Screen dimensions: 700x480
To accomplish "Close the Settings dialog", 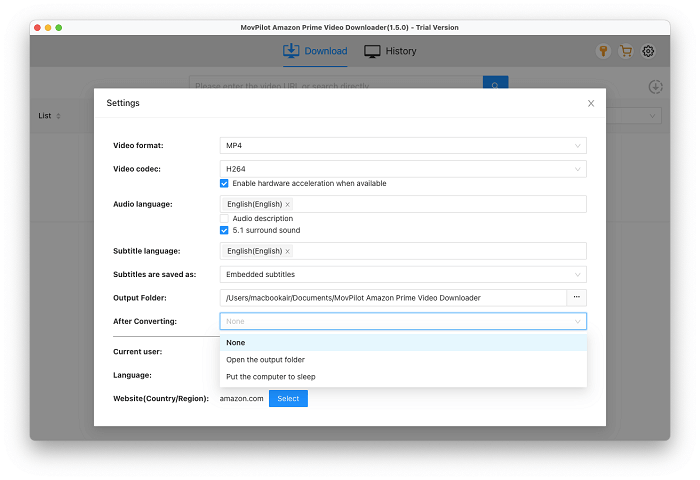I will coord(591,103).
